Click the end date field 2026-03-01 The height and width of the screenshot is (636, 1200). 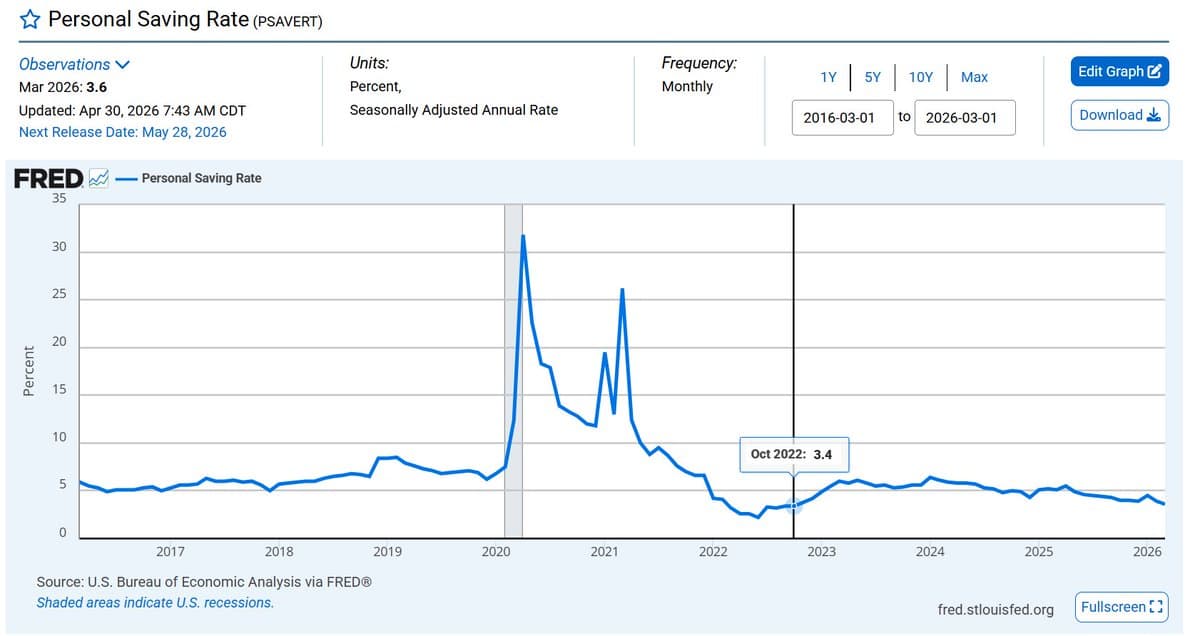coord(964,117)
